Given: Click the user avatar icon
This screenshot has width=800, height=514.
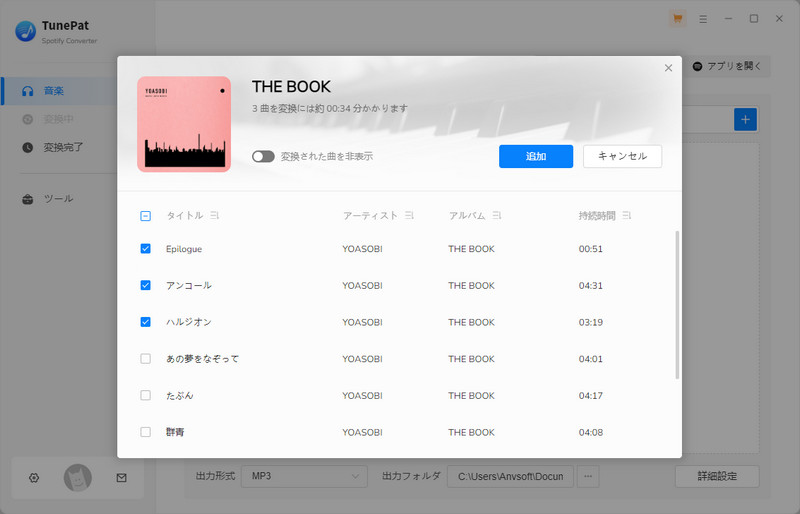Looking at the screenshot, I should 78,478.
